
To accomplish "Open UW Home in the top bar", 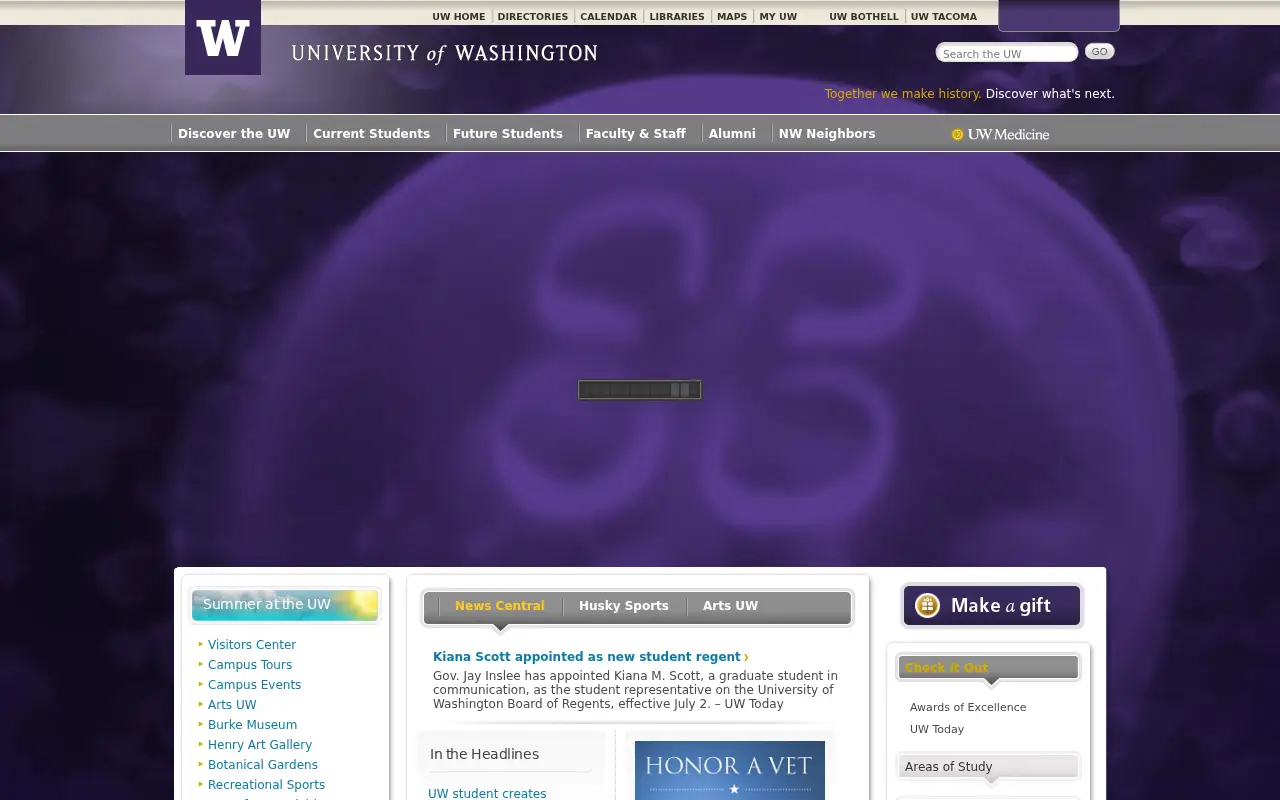I will pyautogui.click(x=459, y=17).
